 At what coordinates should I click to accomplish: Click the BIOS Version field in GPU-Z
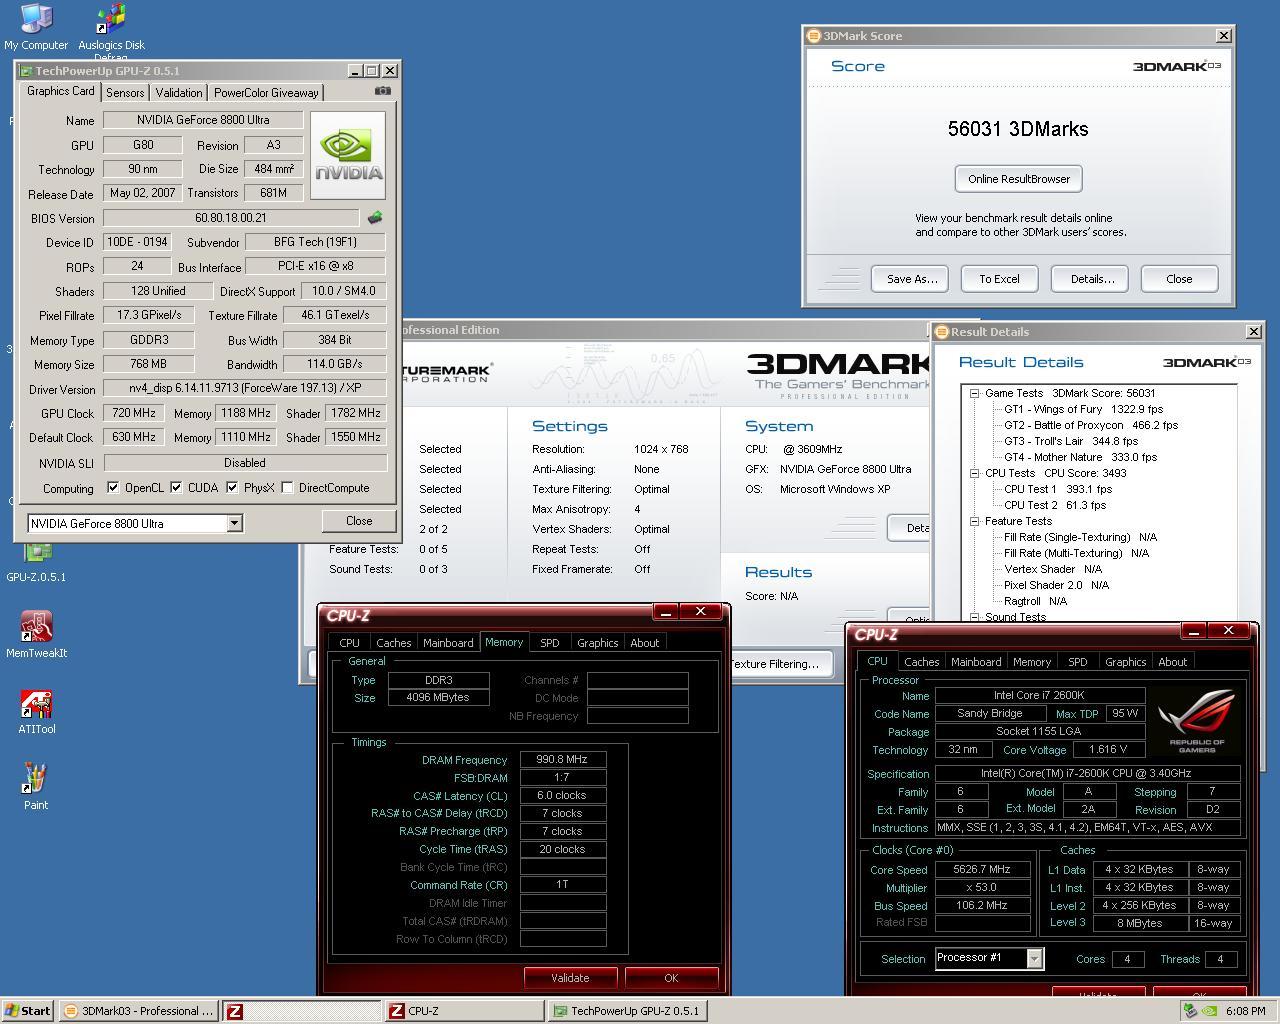231,218
